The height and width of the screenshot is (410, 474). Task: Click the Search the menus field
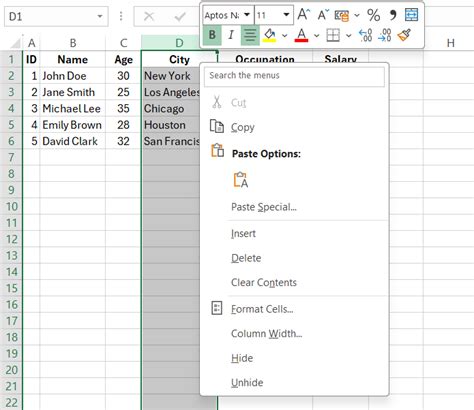(x=294, y=76)
